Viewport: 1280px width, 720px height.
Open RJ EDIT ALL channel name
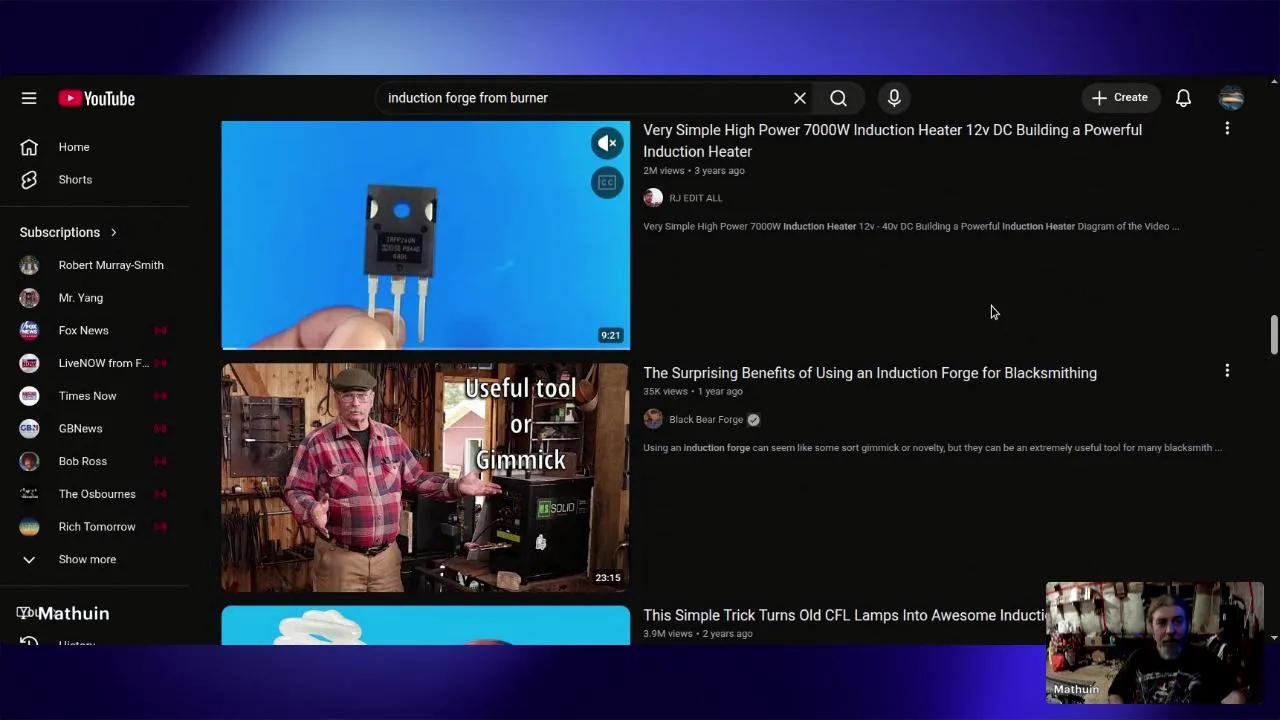[695, 198]
